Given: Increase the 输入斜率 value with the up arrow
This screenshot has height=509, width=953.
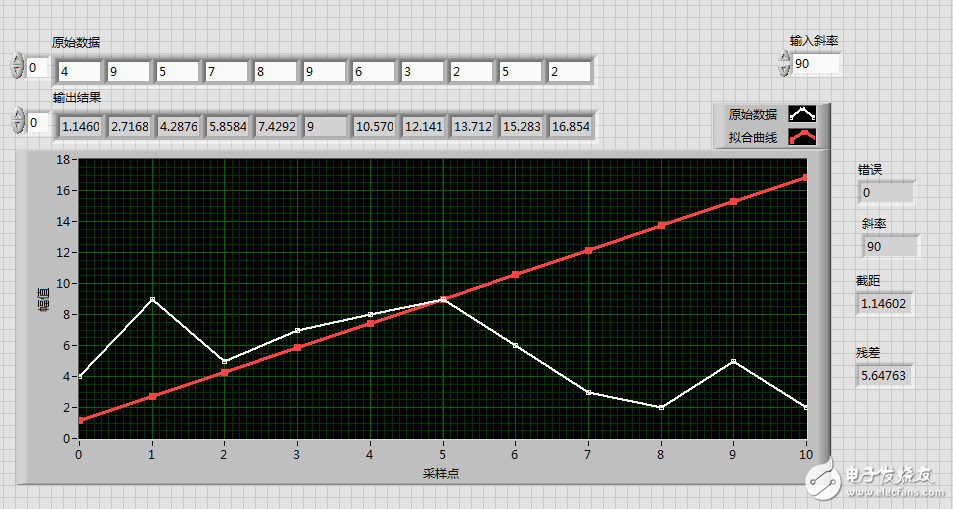Looking at the screenshot, I should coord(785,57).
